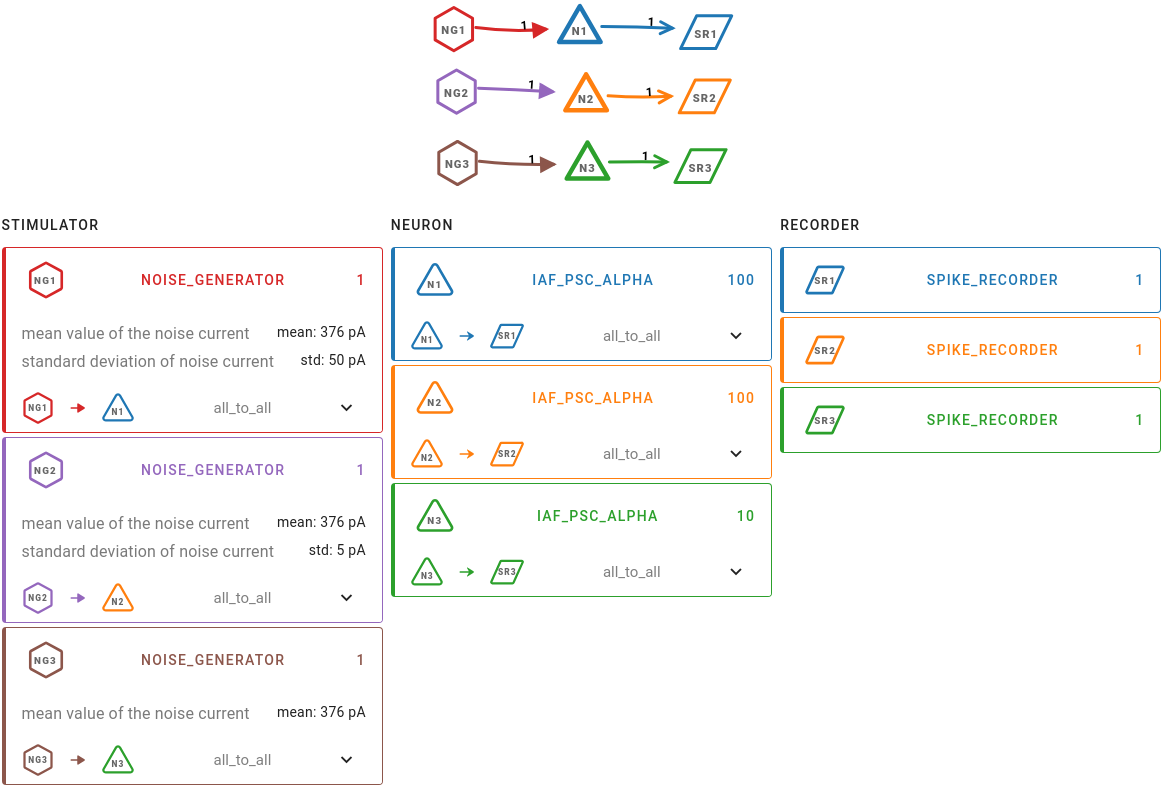The height and width of the screenshot is (787, 1163).
Task: Select the blue N1 triangle node in graph
Action: 579,26
